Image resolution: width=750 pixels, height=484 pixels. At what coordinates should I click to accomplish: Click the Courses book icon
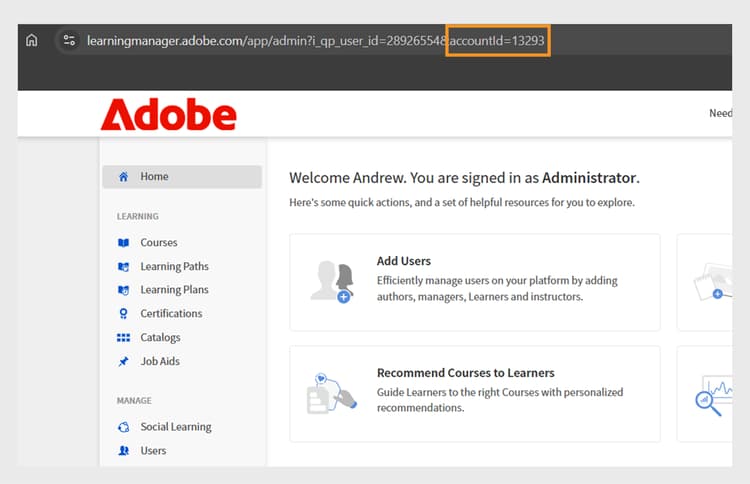[x=123, y=242]
